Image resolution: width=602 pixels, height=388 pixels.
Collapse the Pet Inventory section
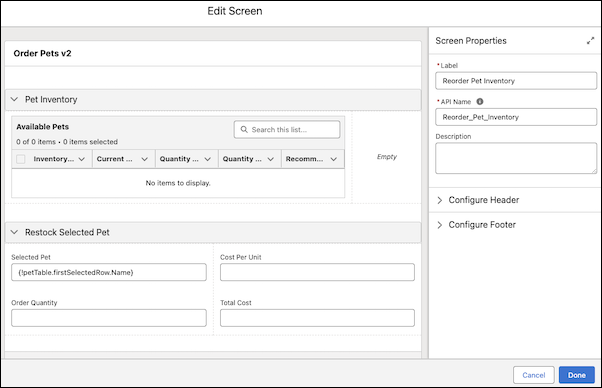pos(15,99)
